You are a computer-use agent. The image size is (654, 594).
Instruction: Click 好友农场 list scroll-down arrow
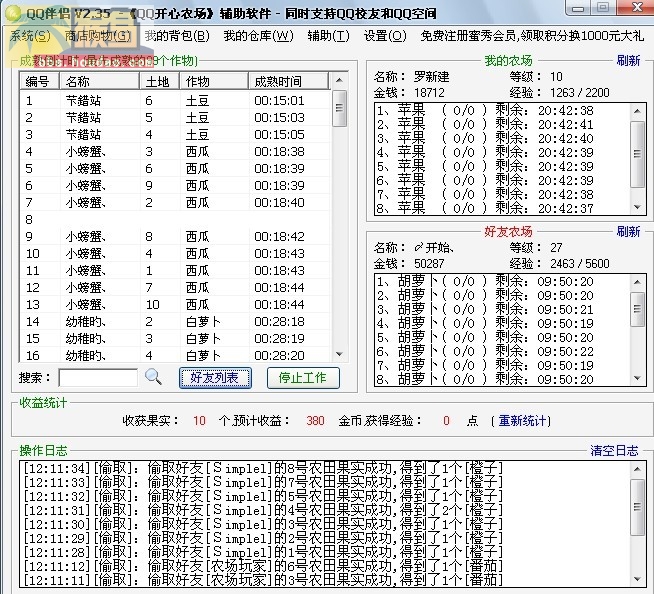637,378
